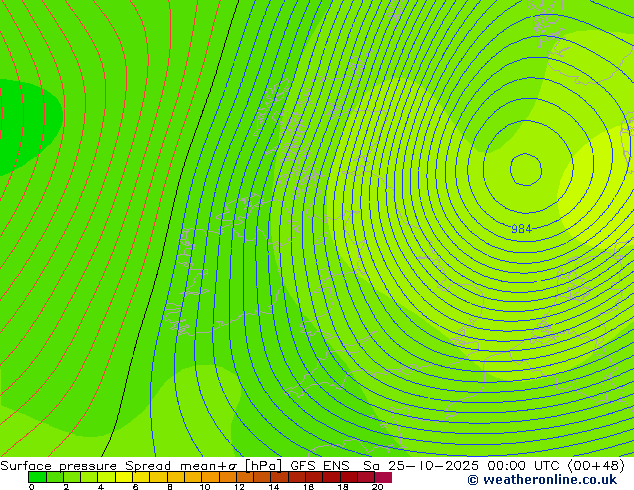Select the yellow-green legend swatch starting at 4
This screenshot has width=634, height=490.
pyautogui.click(x=106, y=477)
